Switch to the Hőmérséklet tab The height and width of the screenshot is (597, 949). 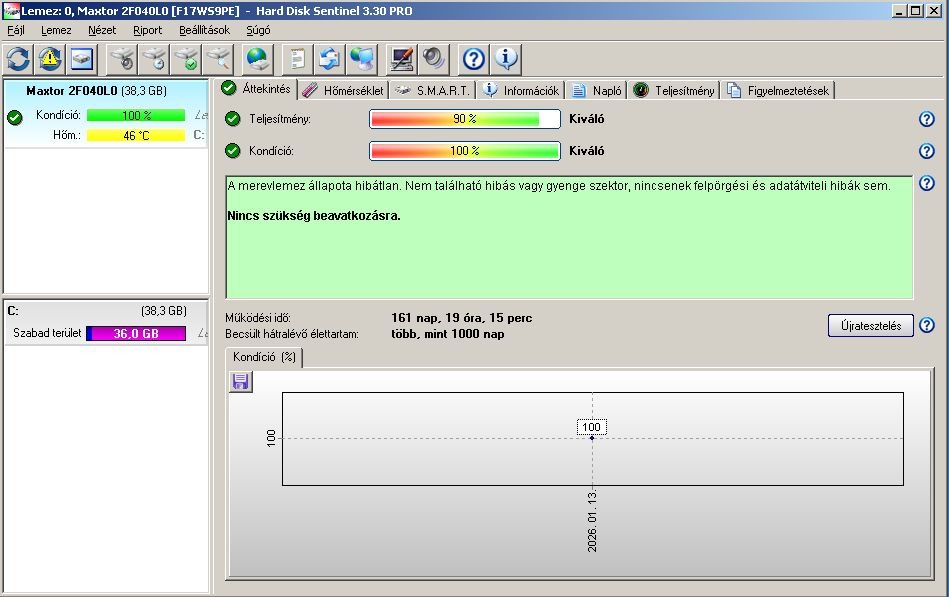343,91
